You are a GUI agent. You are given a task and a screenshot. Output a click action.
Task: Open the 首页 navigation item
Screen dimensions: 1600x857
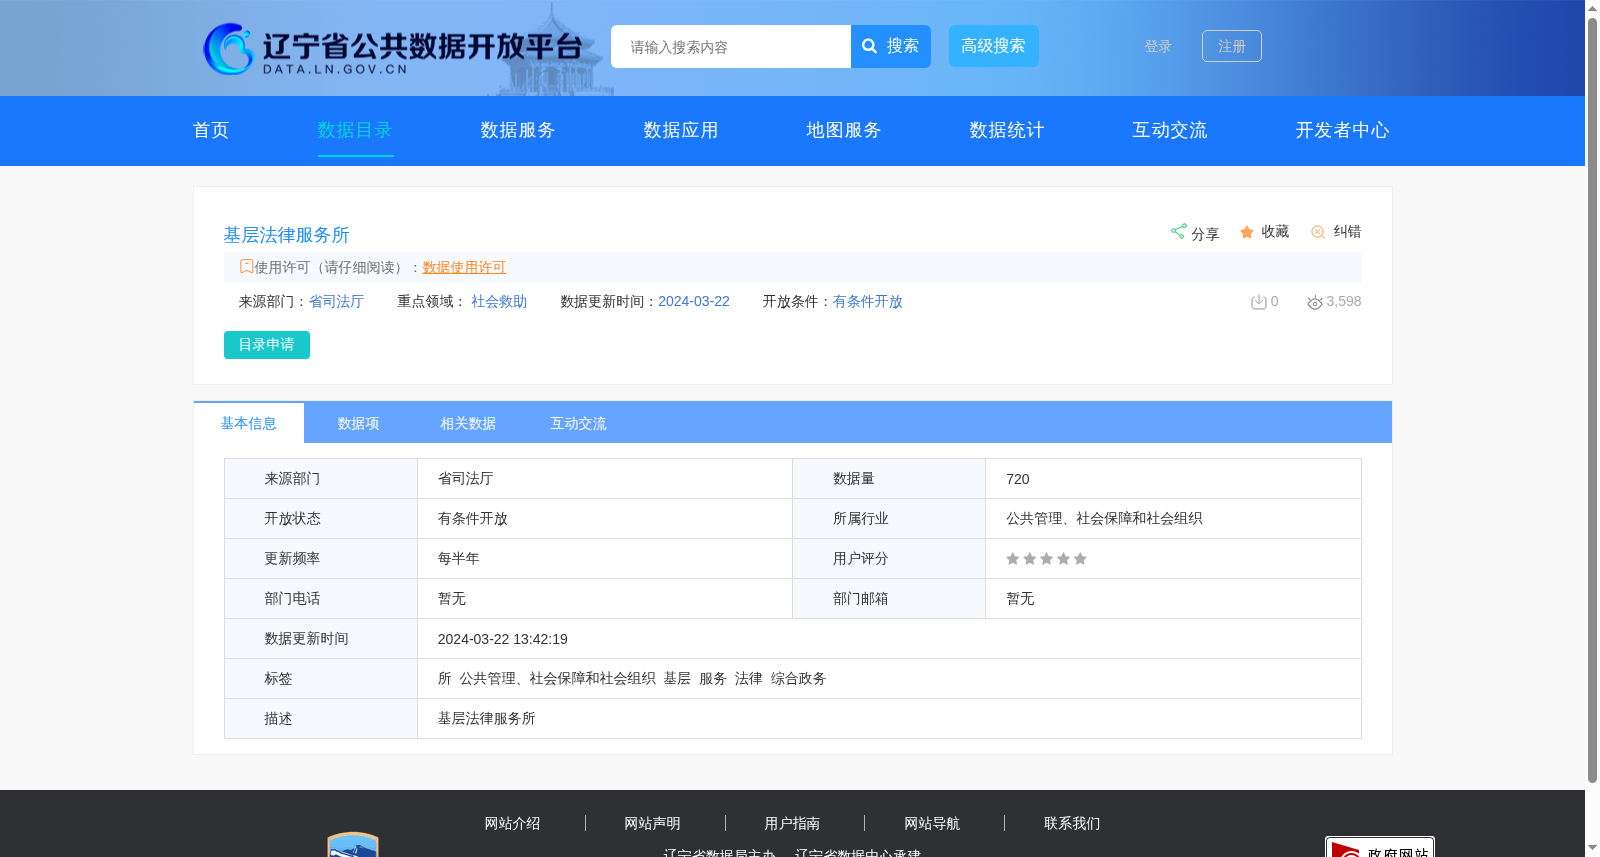point(211,130)
